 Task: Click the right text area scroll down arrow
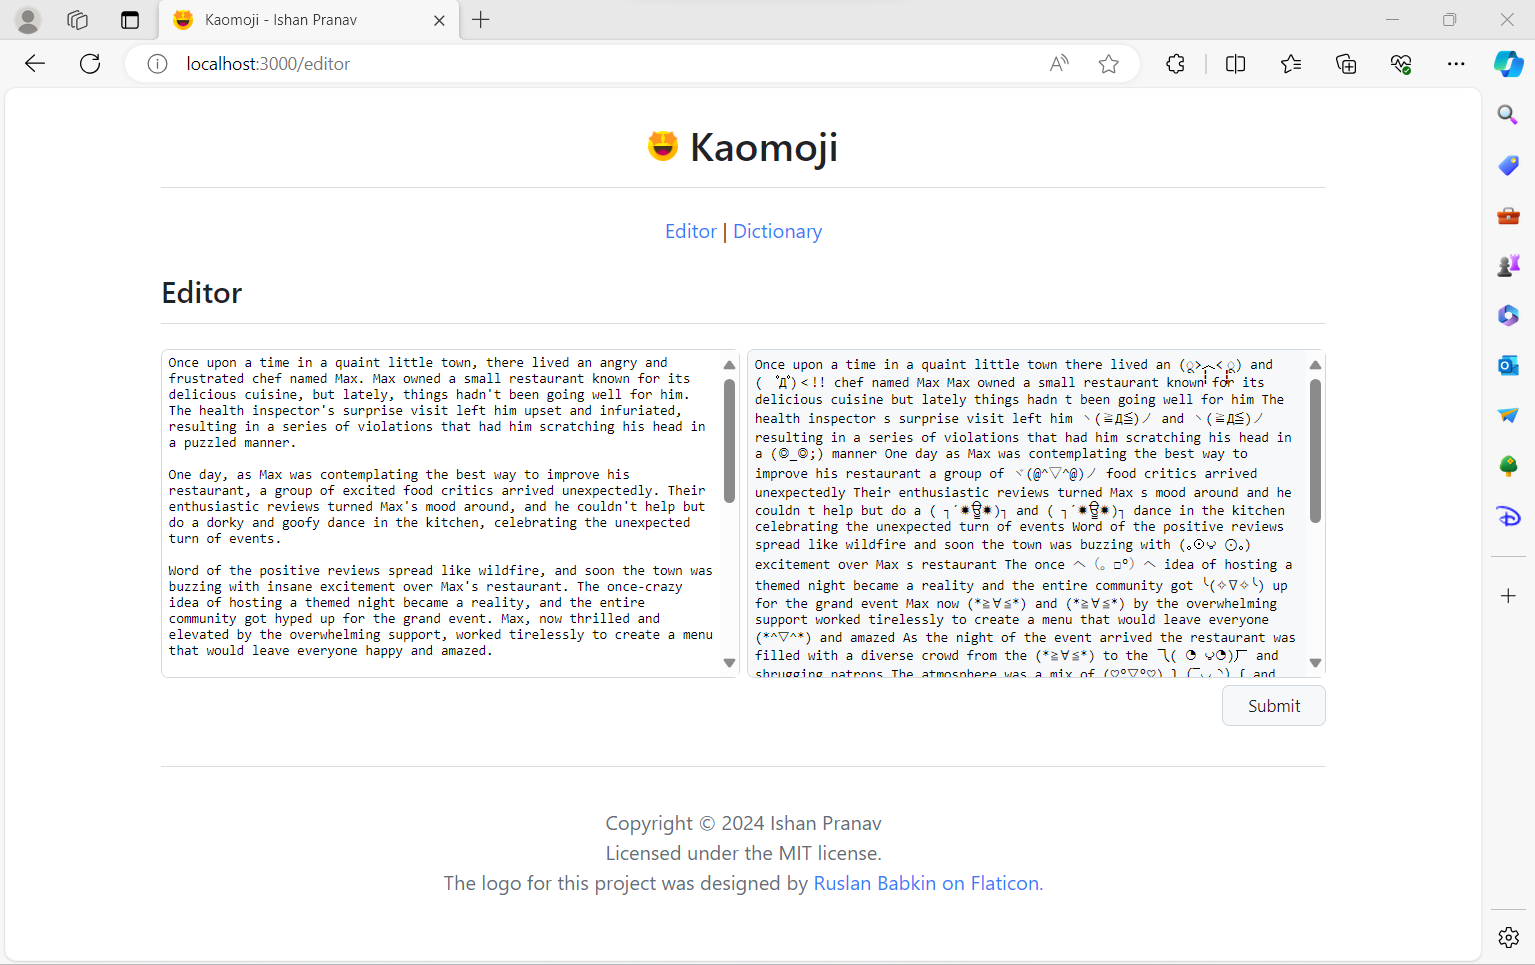tap(1315, 663)
